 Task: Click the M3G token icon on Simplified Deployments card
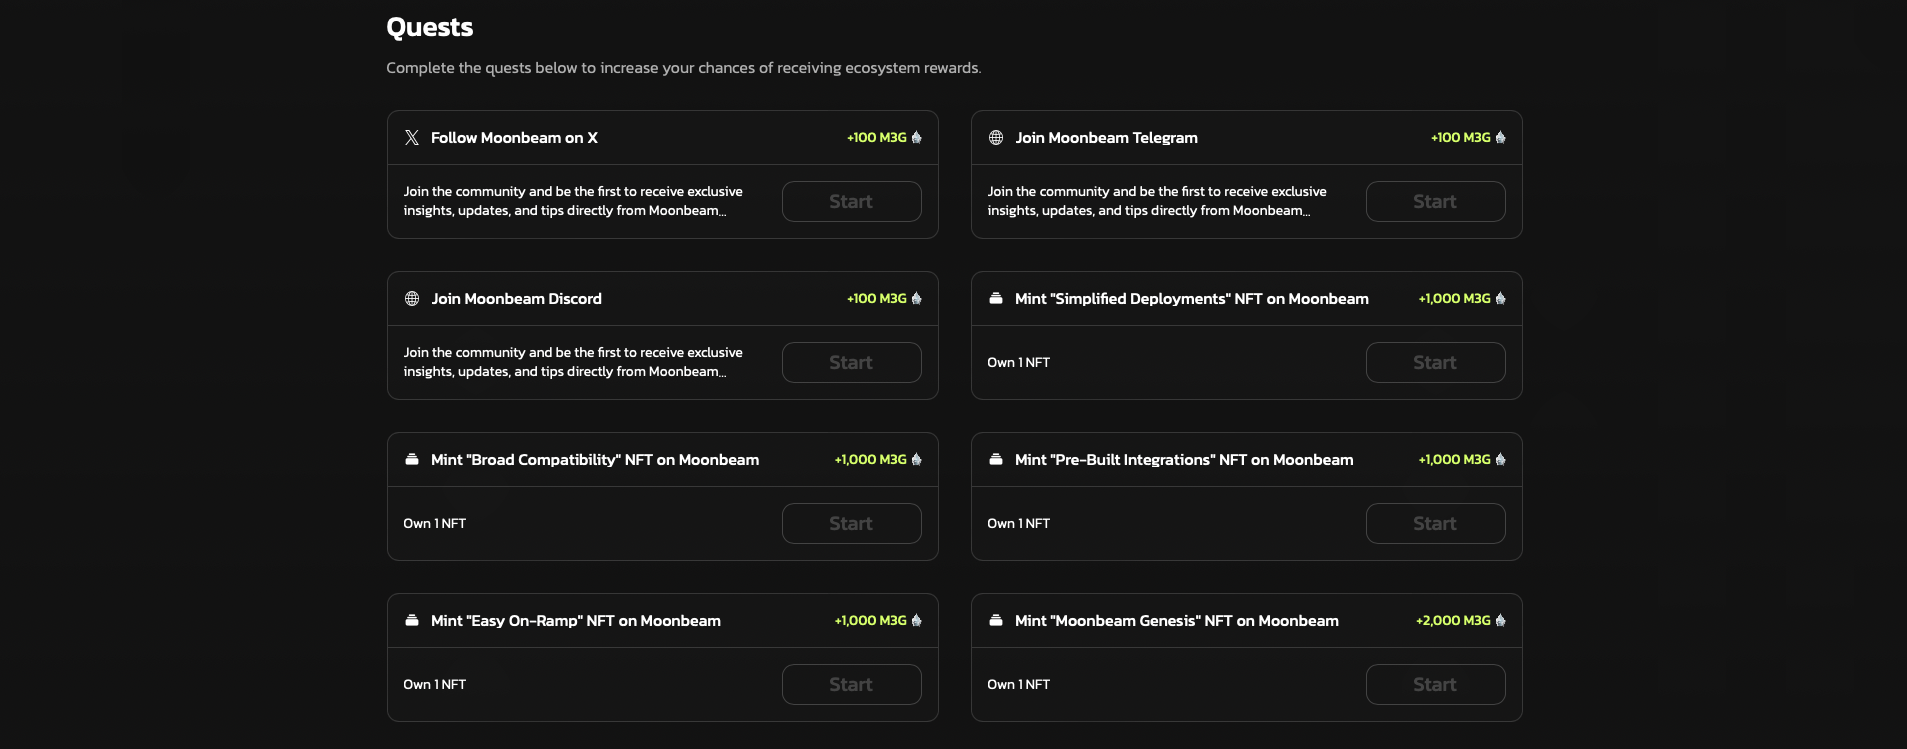(x=1501, y=298)
